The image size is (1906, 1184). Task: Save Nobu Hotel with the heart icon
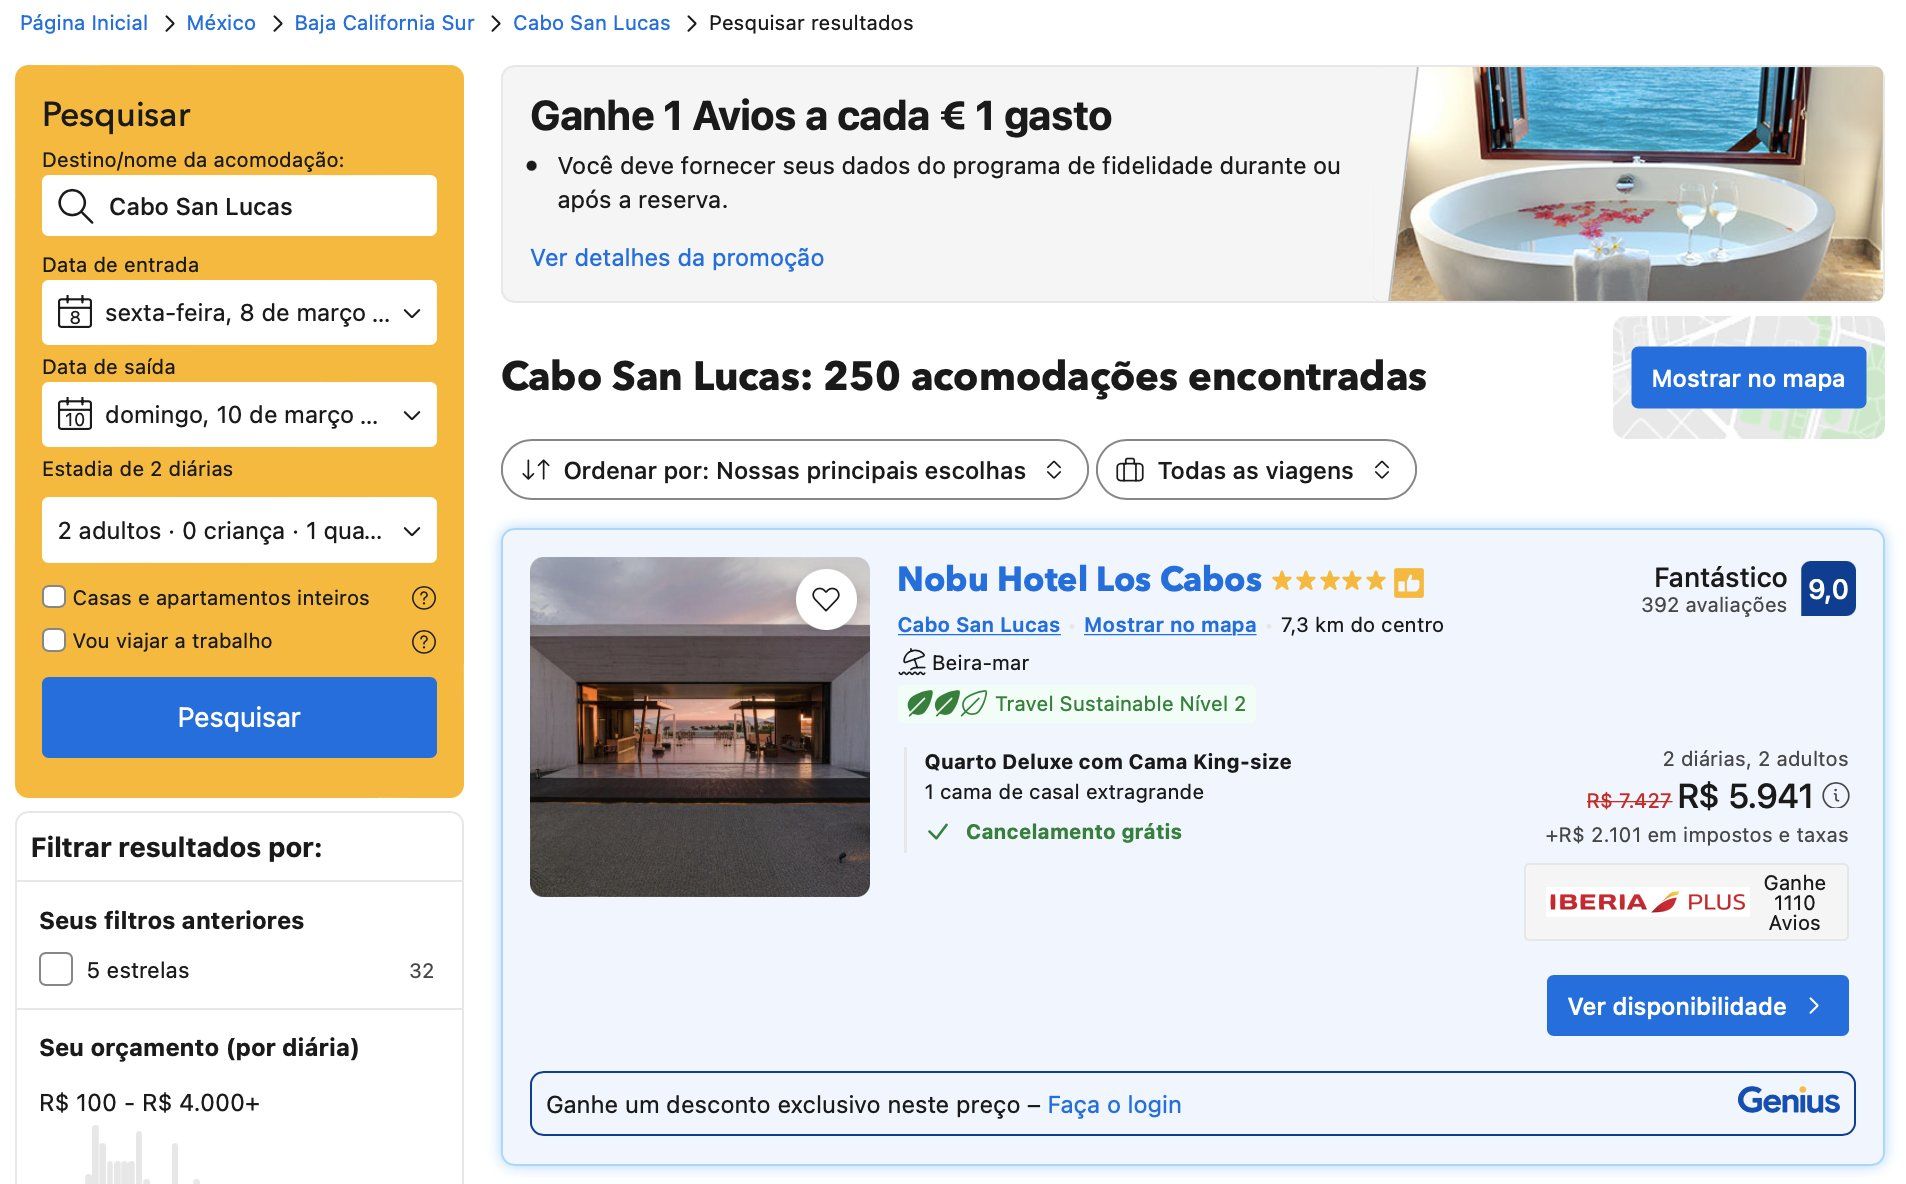[x=825, y=599]
